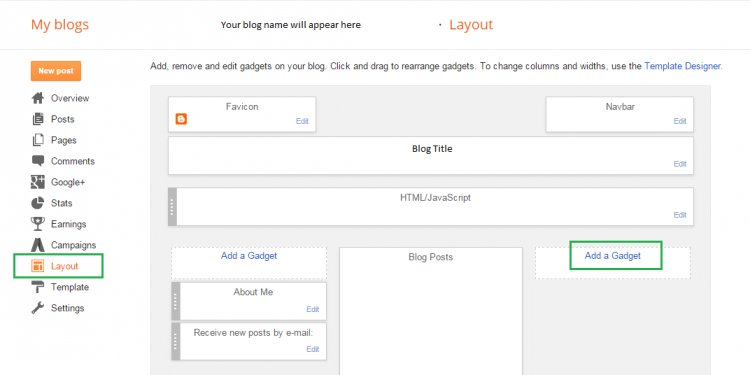Open the Overview section
Screen dimensions: 750x375
(70, 98)
